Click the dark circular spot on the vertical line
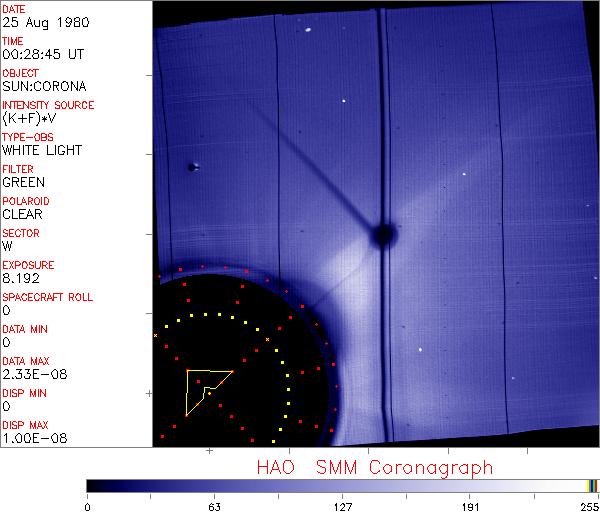600x512 pixels. point(381,235)
